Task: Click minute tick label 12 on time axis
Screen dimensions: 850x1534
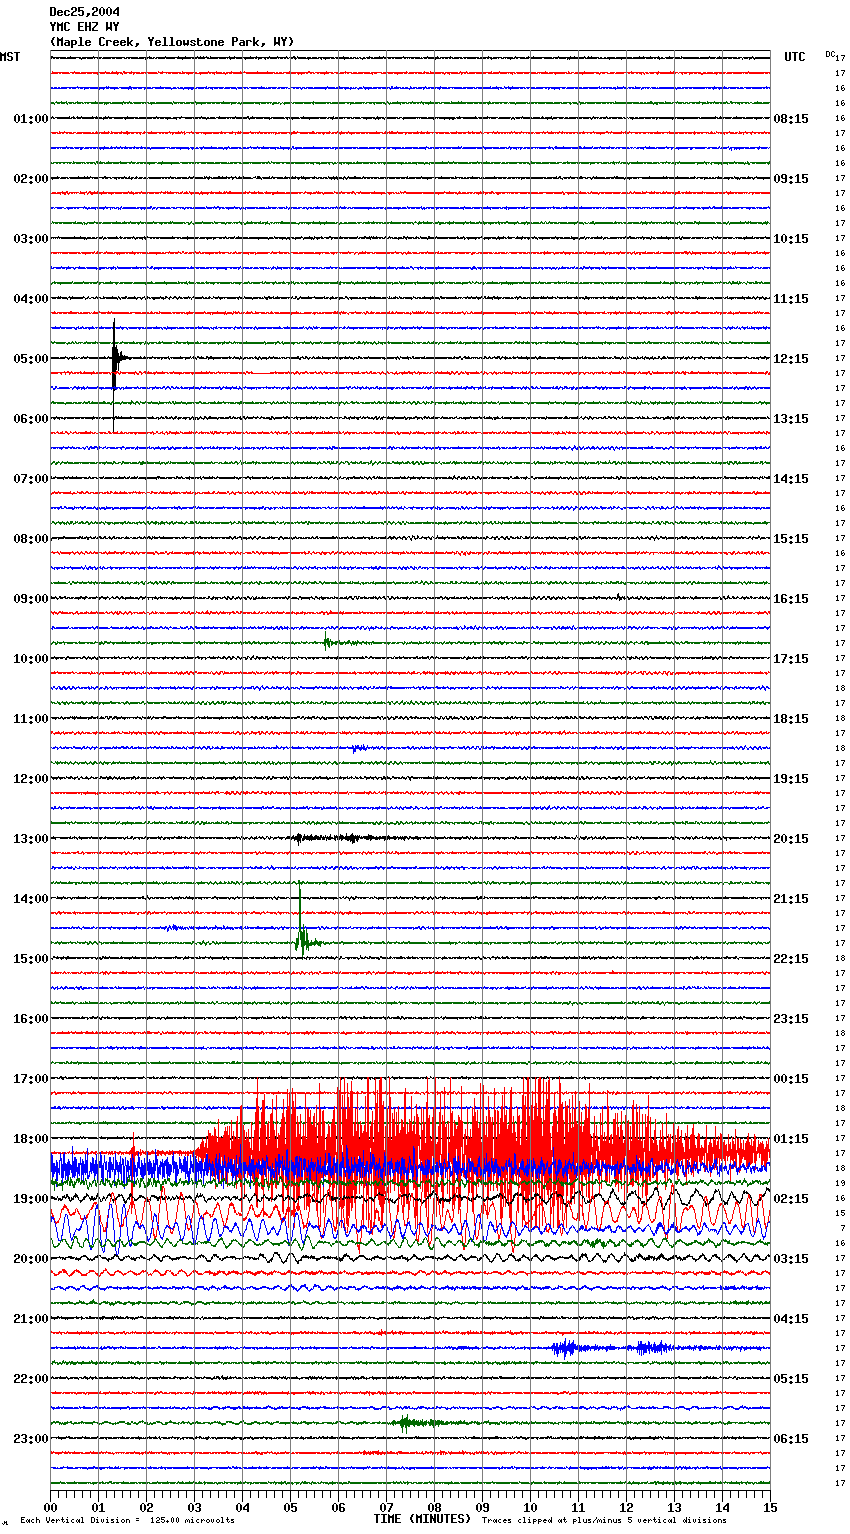Action: point(627,1507)
